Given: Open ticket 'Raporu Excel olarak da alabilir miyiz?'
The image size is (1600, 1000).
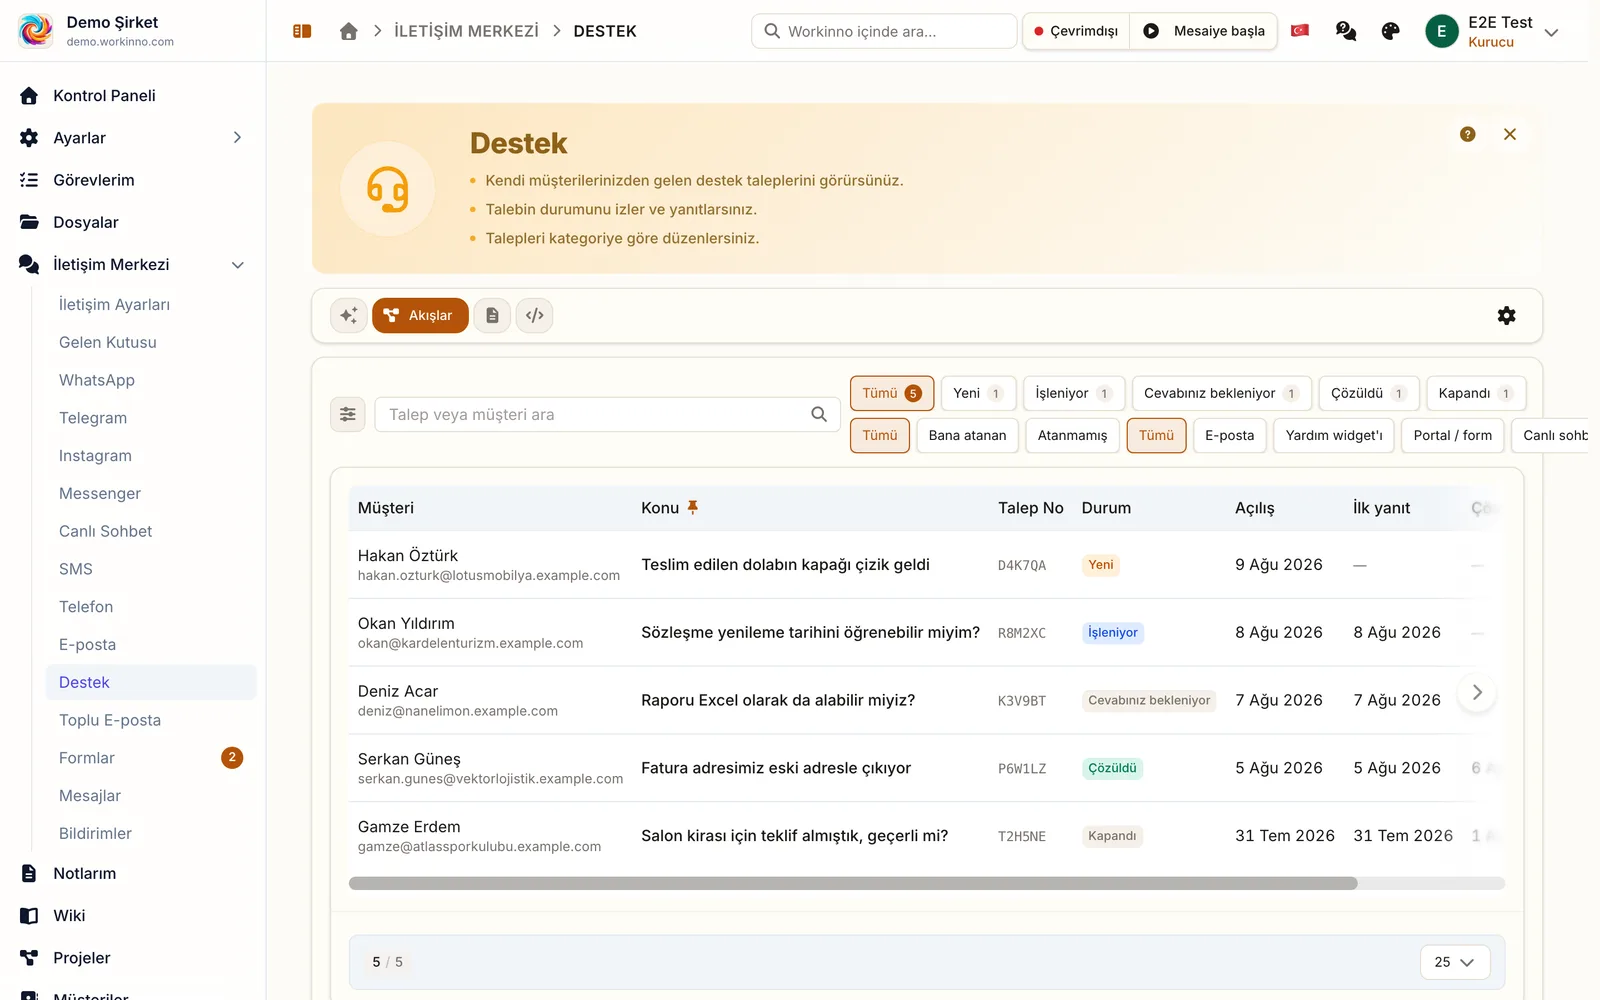Looking at the screenshot, I should pos(778,700).
